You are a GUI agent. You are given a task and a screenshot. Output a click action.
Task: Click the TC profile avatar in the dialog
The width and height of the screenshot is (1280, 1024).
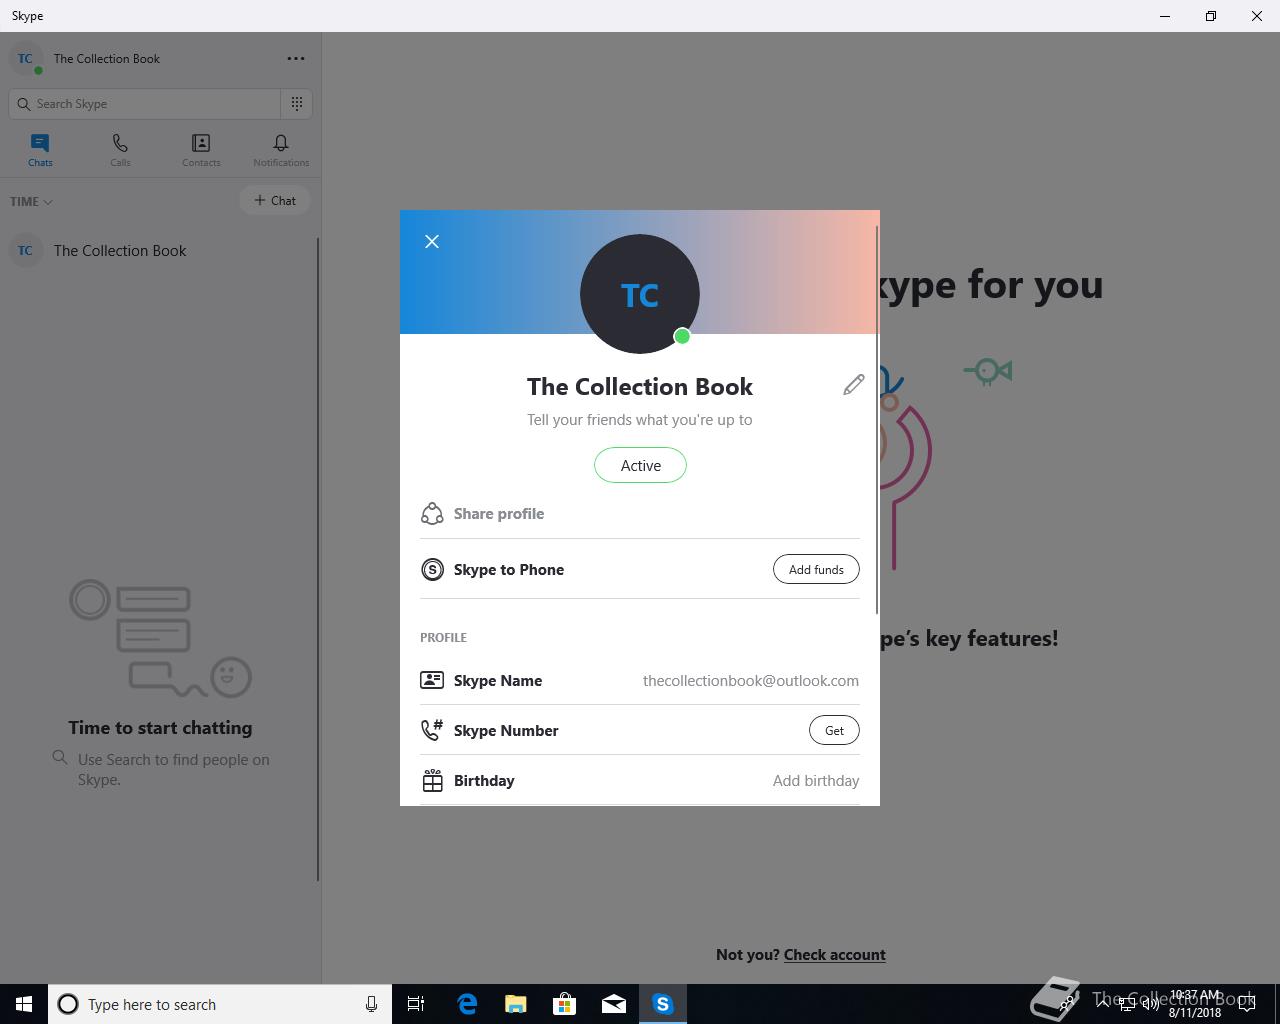(640, 294)
